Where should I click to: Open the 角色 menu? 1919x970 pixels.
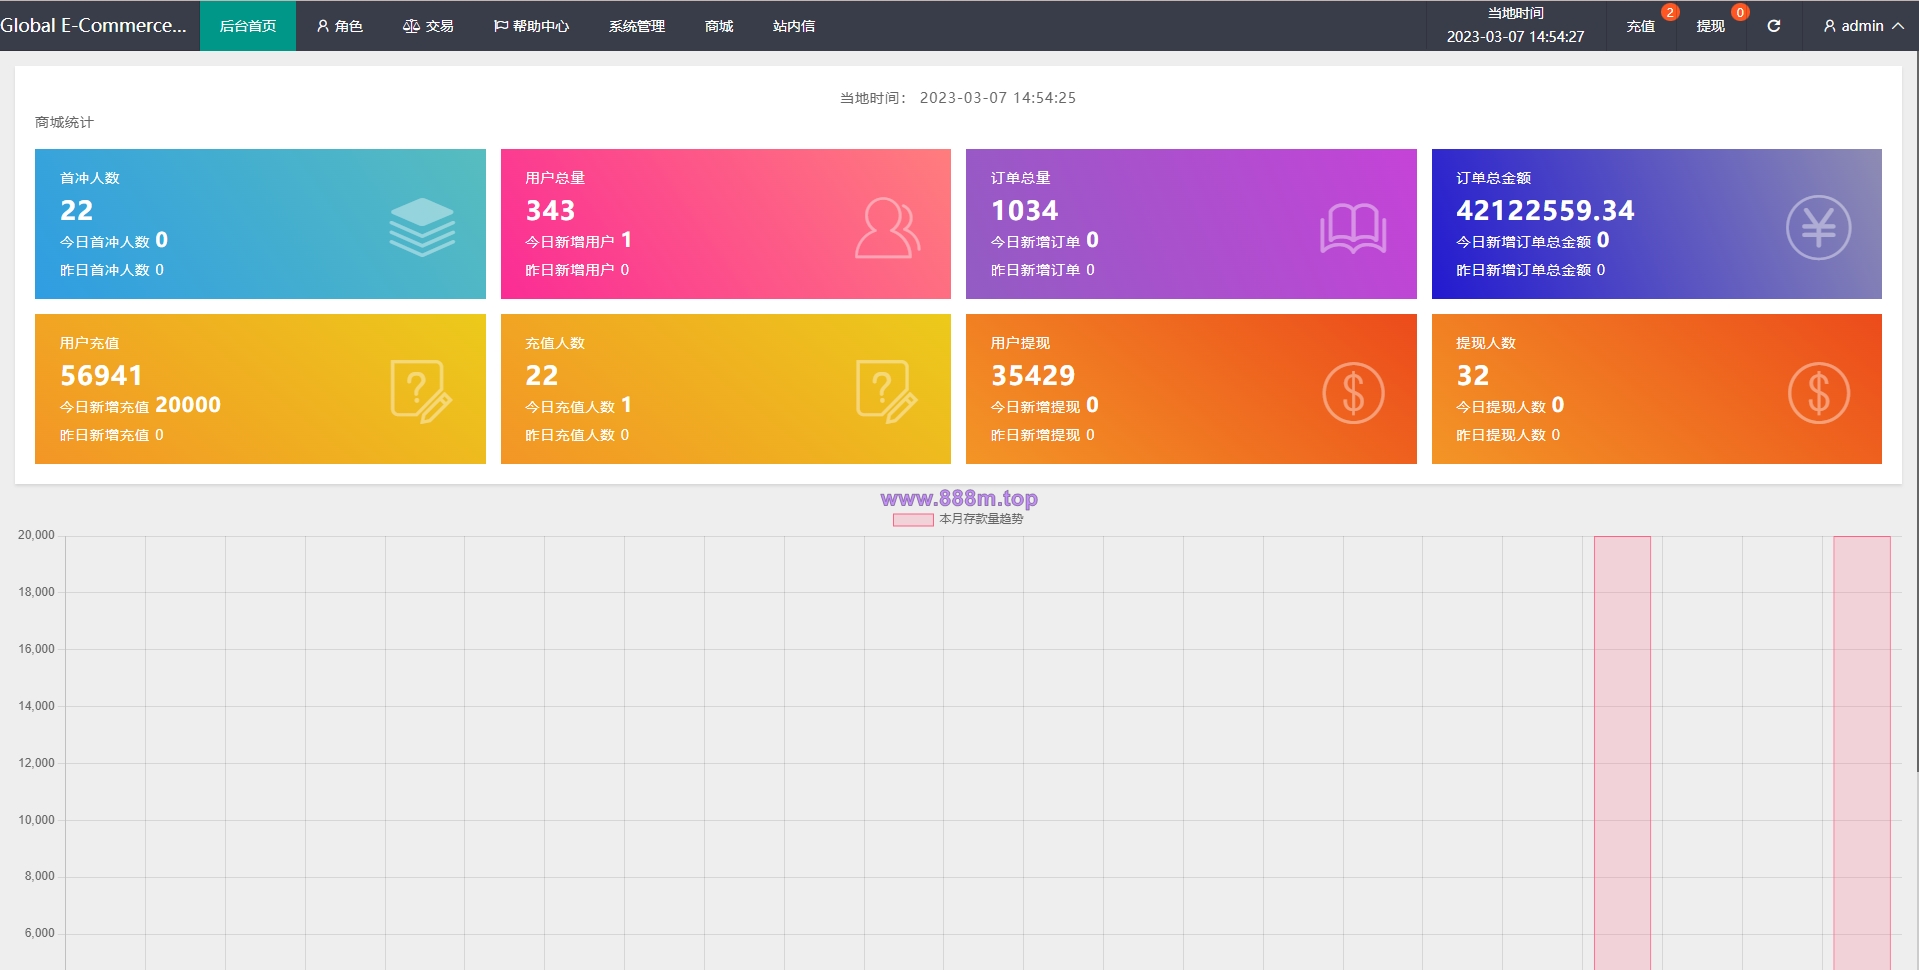pyautogui.click(x=339, y=26)
